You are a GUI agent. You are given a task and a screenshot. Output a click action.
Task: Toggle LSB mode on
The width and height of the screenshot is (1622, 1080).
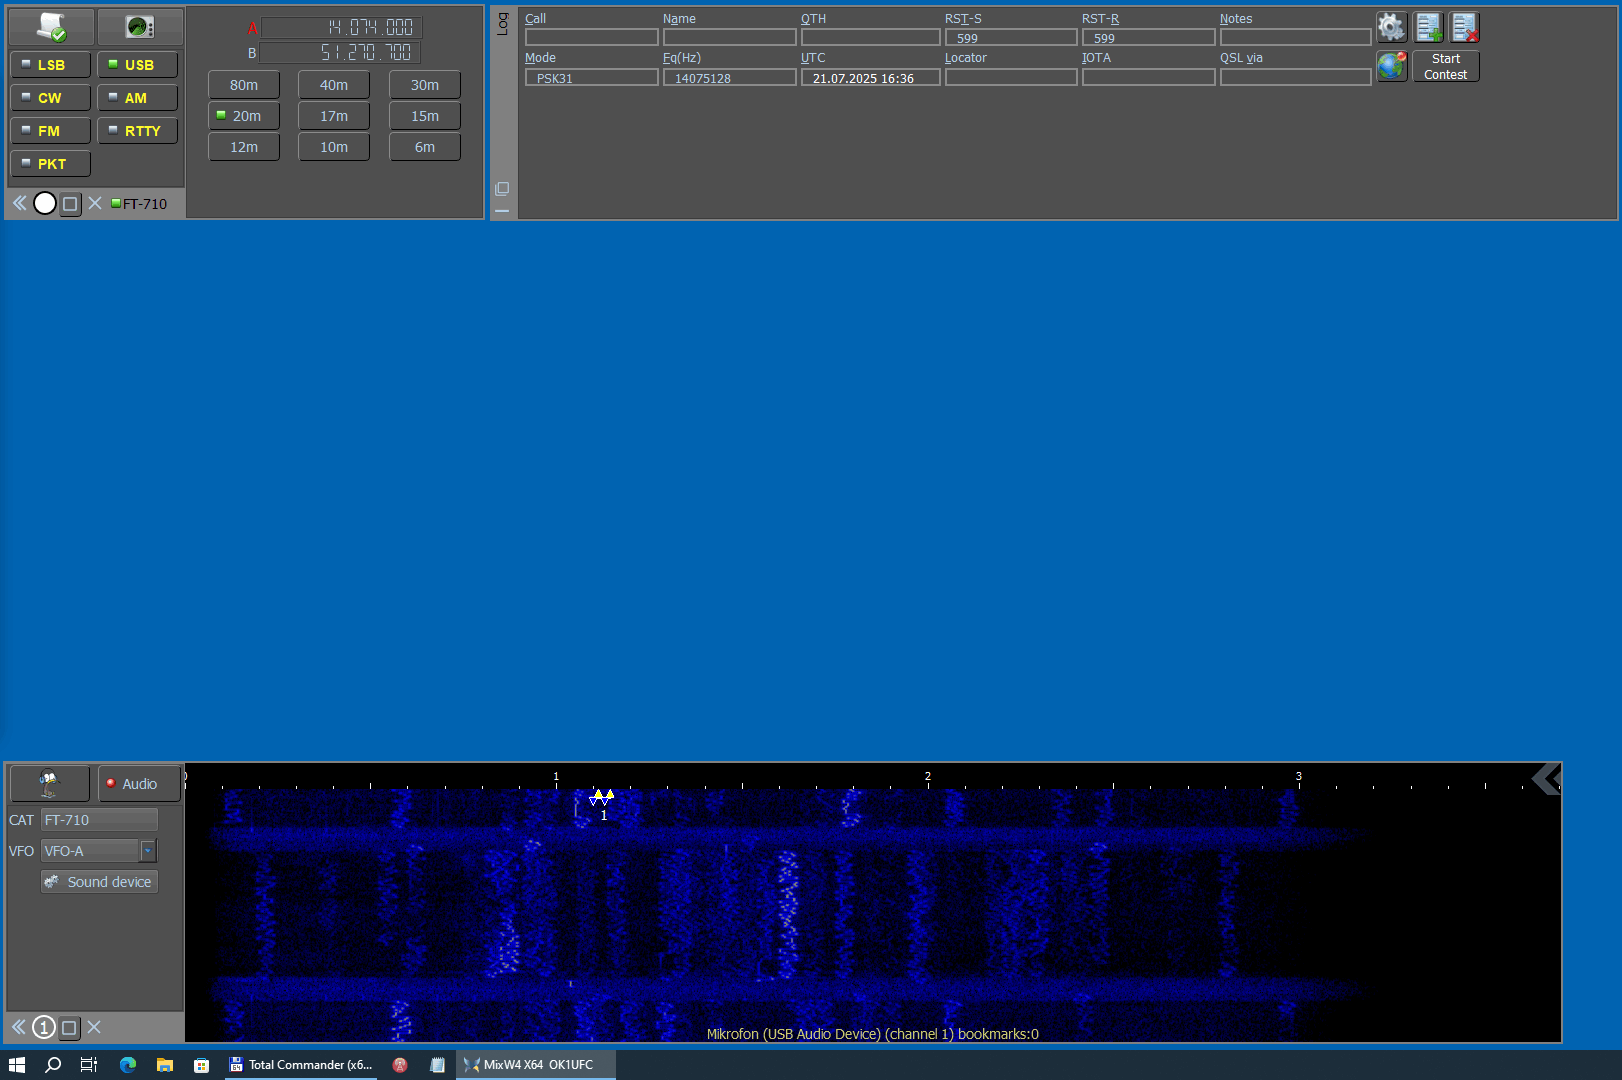tap(50, 65)
